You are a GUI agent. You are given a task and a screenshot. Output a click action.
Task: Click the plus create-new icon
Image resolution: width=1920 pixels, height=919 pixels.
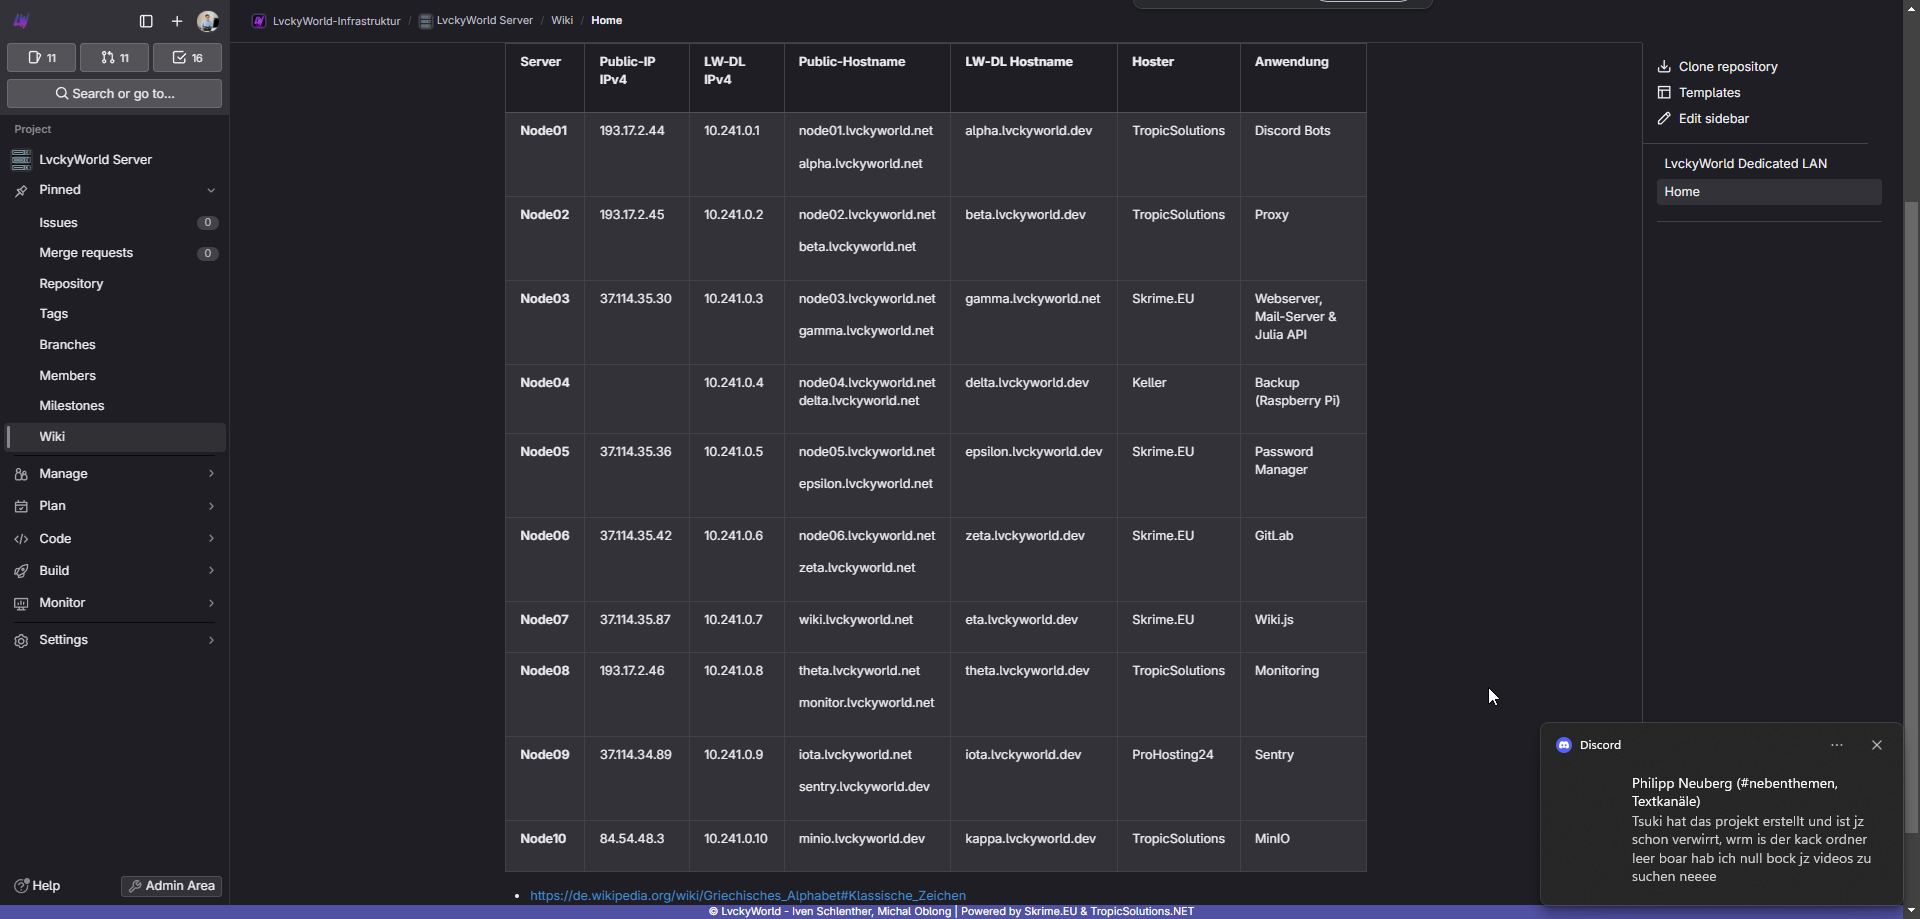pos(177,21)
